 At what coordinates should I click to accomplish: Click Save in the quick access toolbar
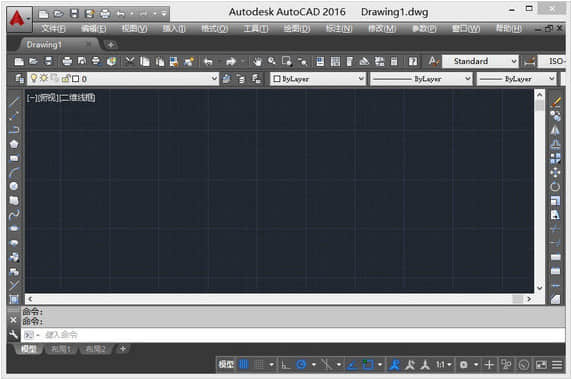point(74,14)
